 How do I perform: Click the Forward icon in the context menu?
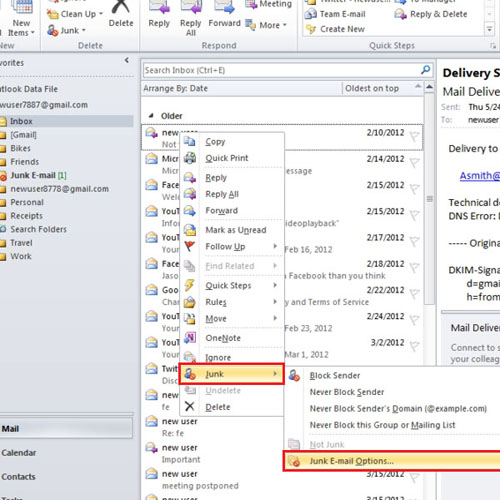point(190,210)
